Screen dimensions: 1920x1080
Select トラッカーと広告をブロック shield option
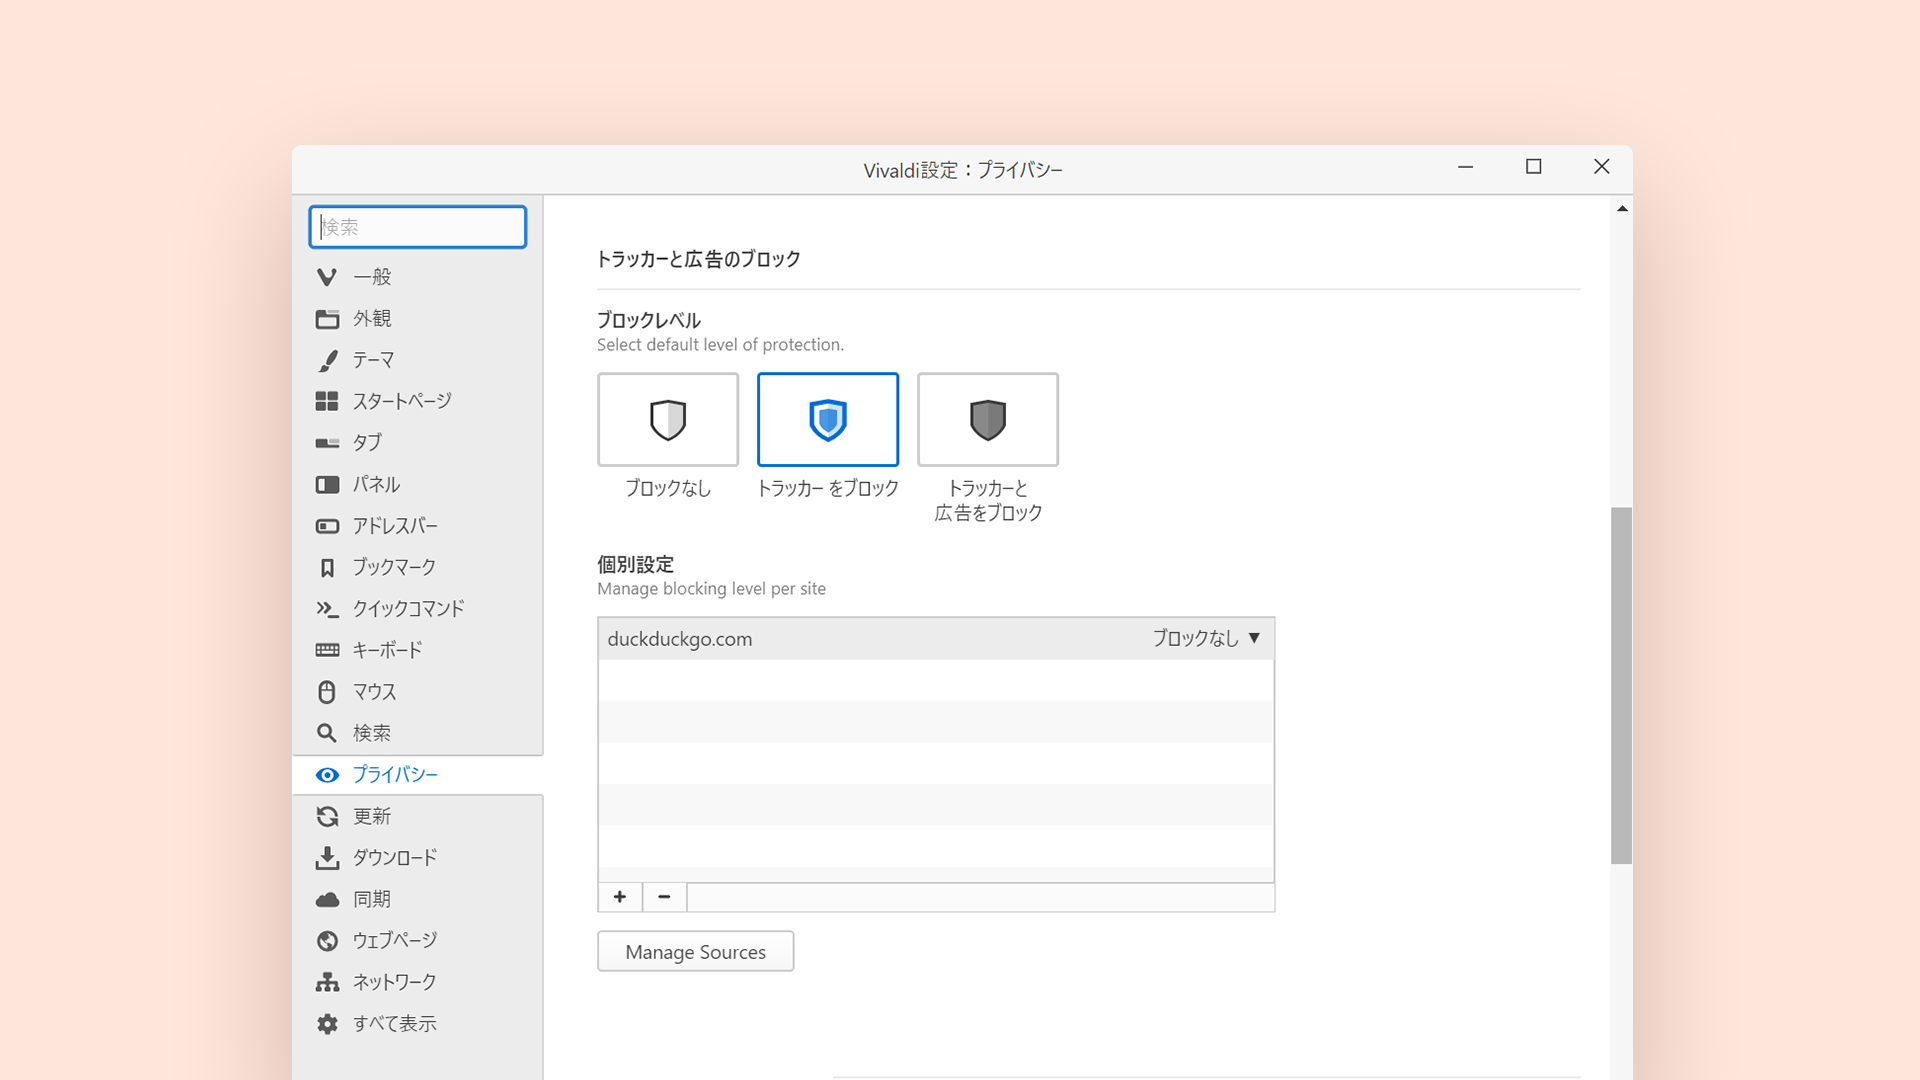click(x=988, y=420)
